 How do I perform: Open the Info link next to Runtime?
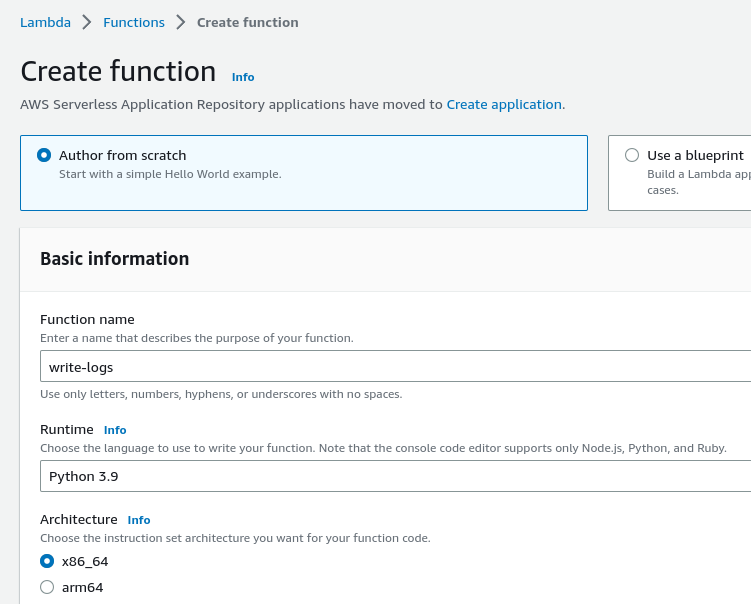click(x=115, y=430)
